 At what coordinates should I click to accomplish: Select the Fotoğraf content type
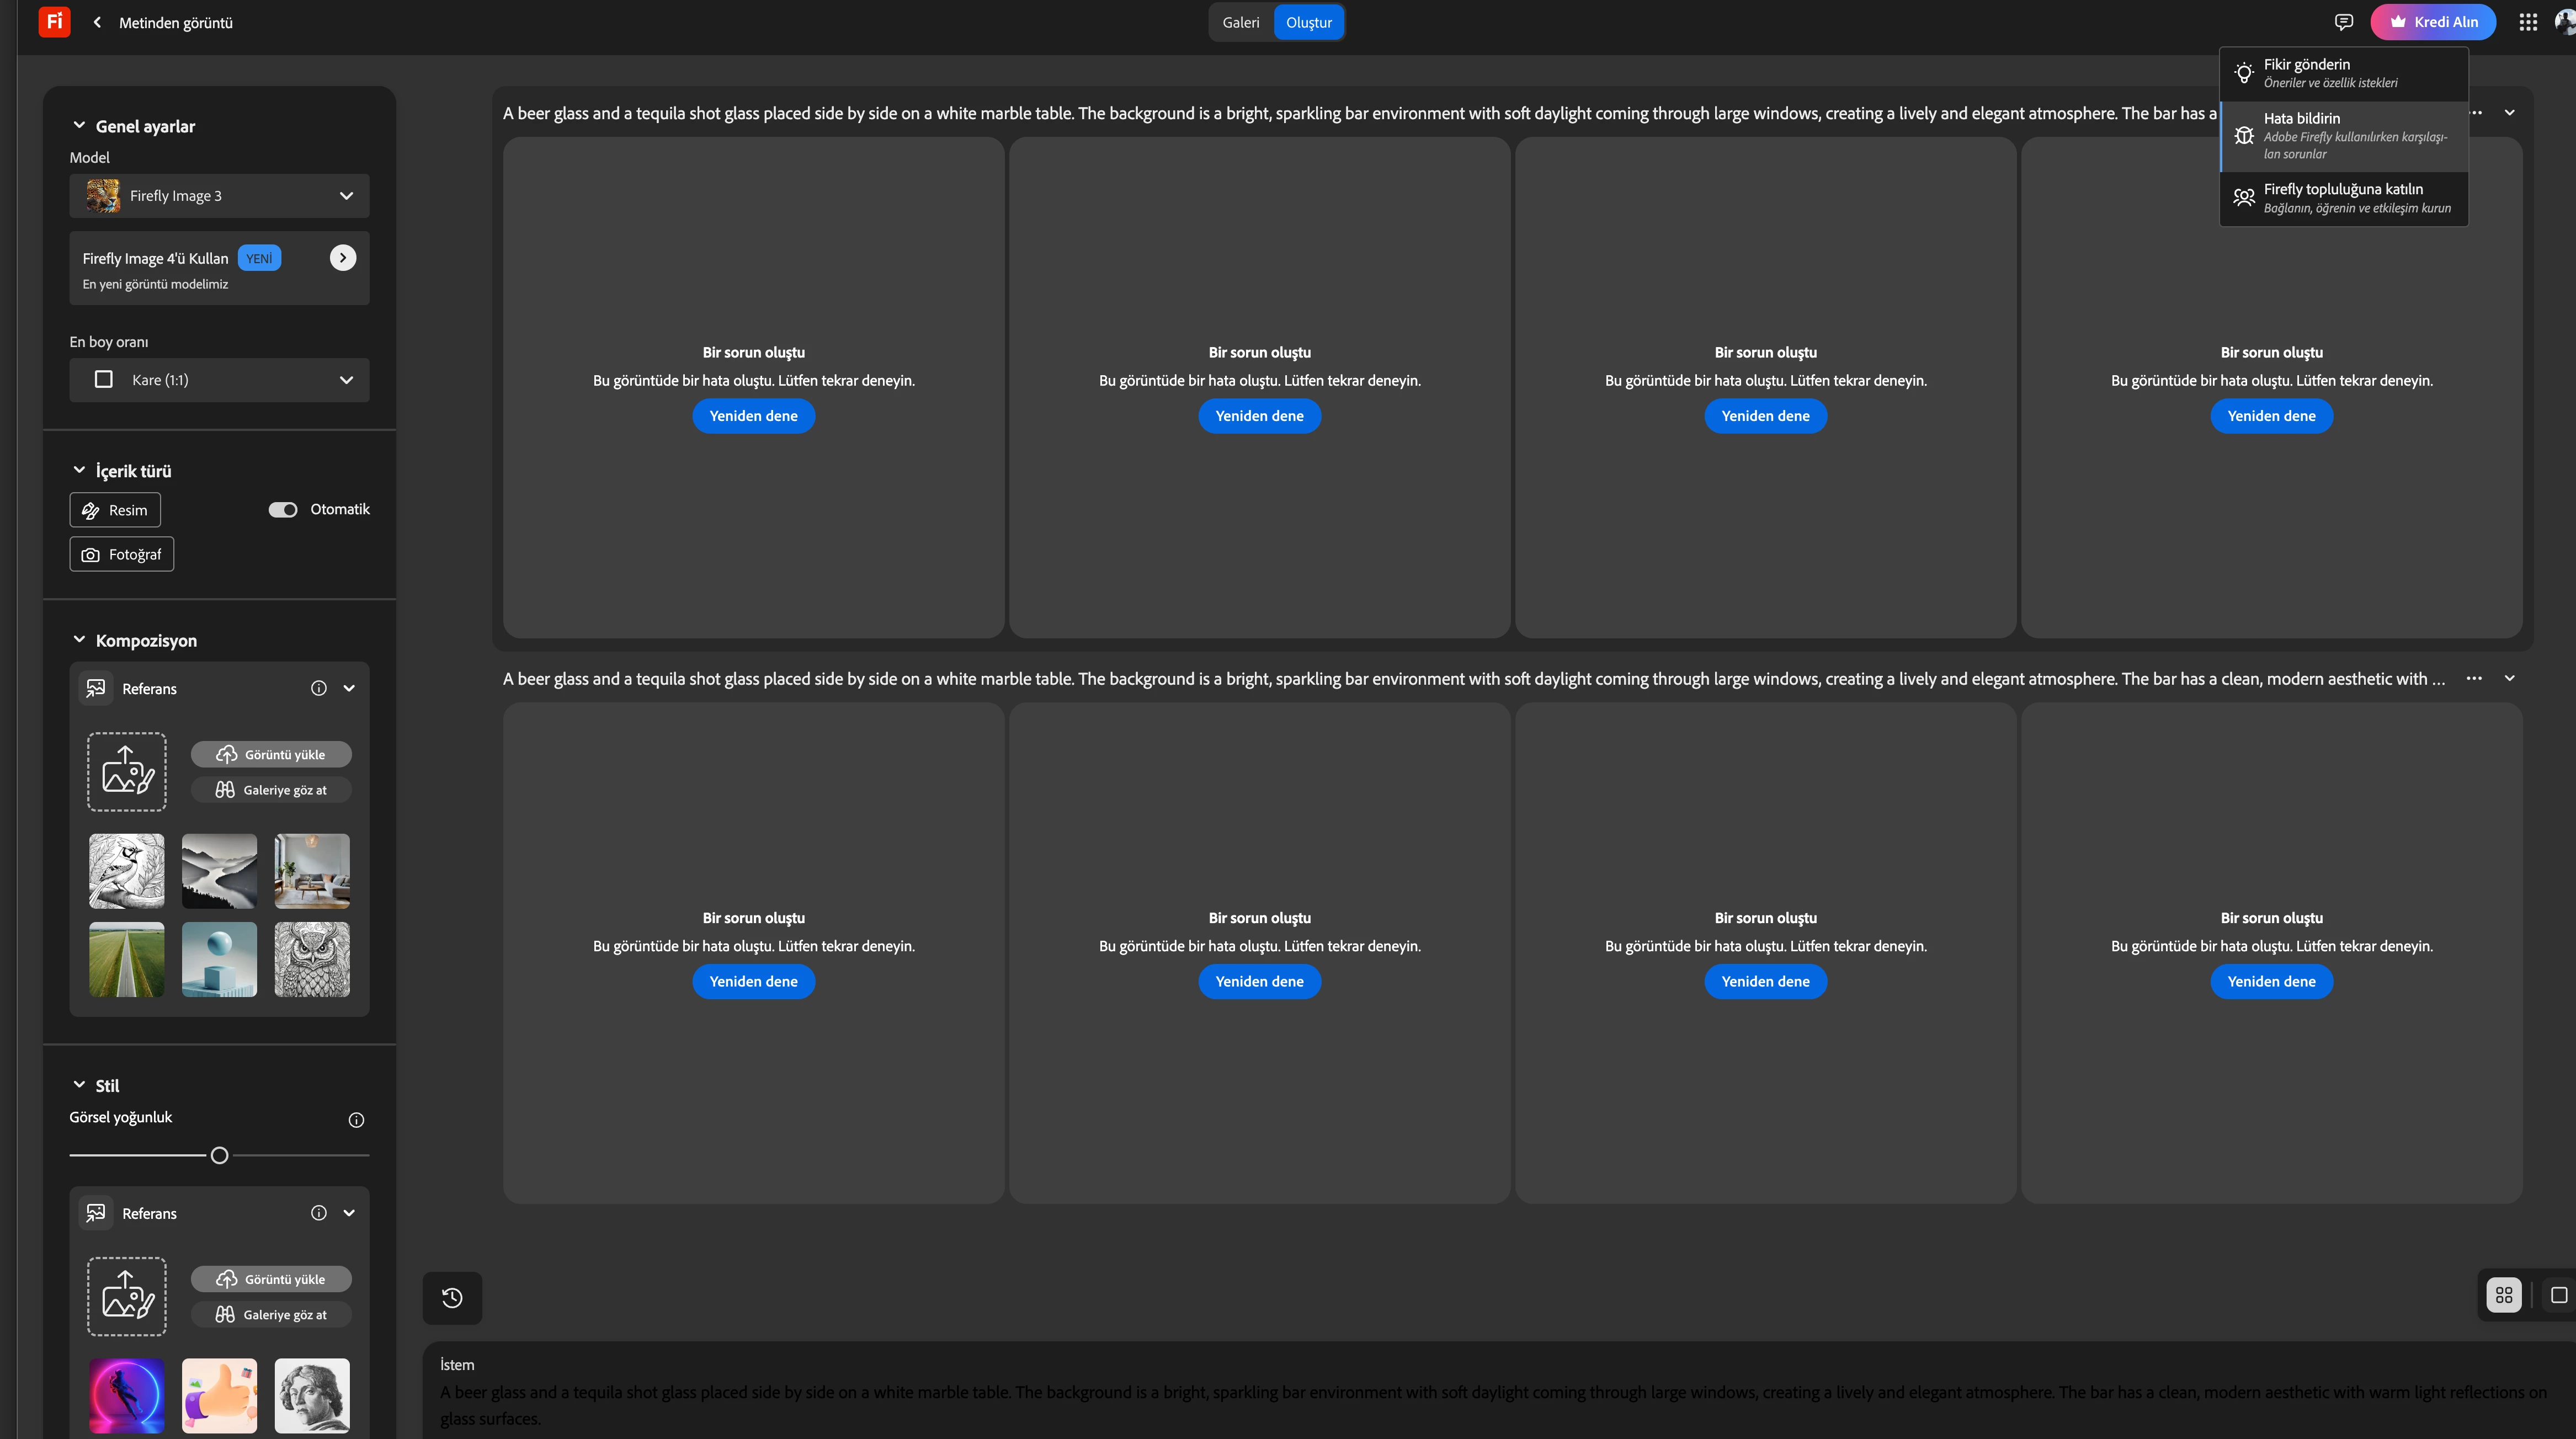click(122, 554)
